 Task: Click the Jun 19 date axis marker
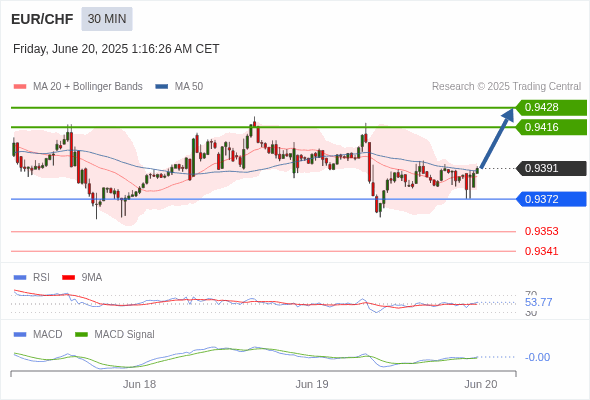pyautogui.click(x=312, y=384)
